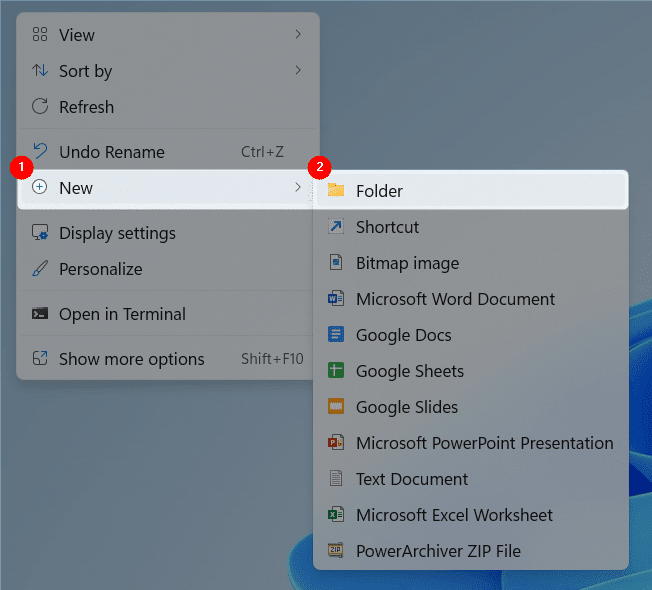This screenshot has width=652, height=590.
Task: Click the Refresh circular arrow icon
Action: [40, 106]
